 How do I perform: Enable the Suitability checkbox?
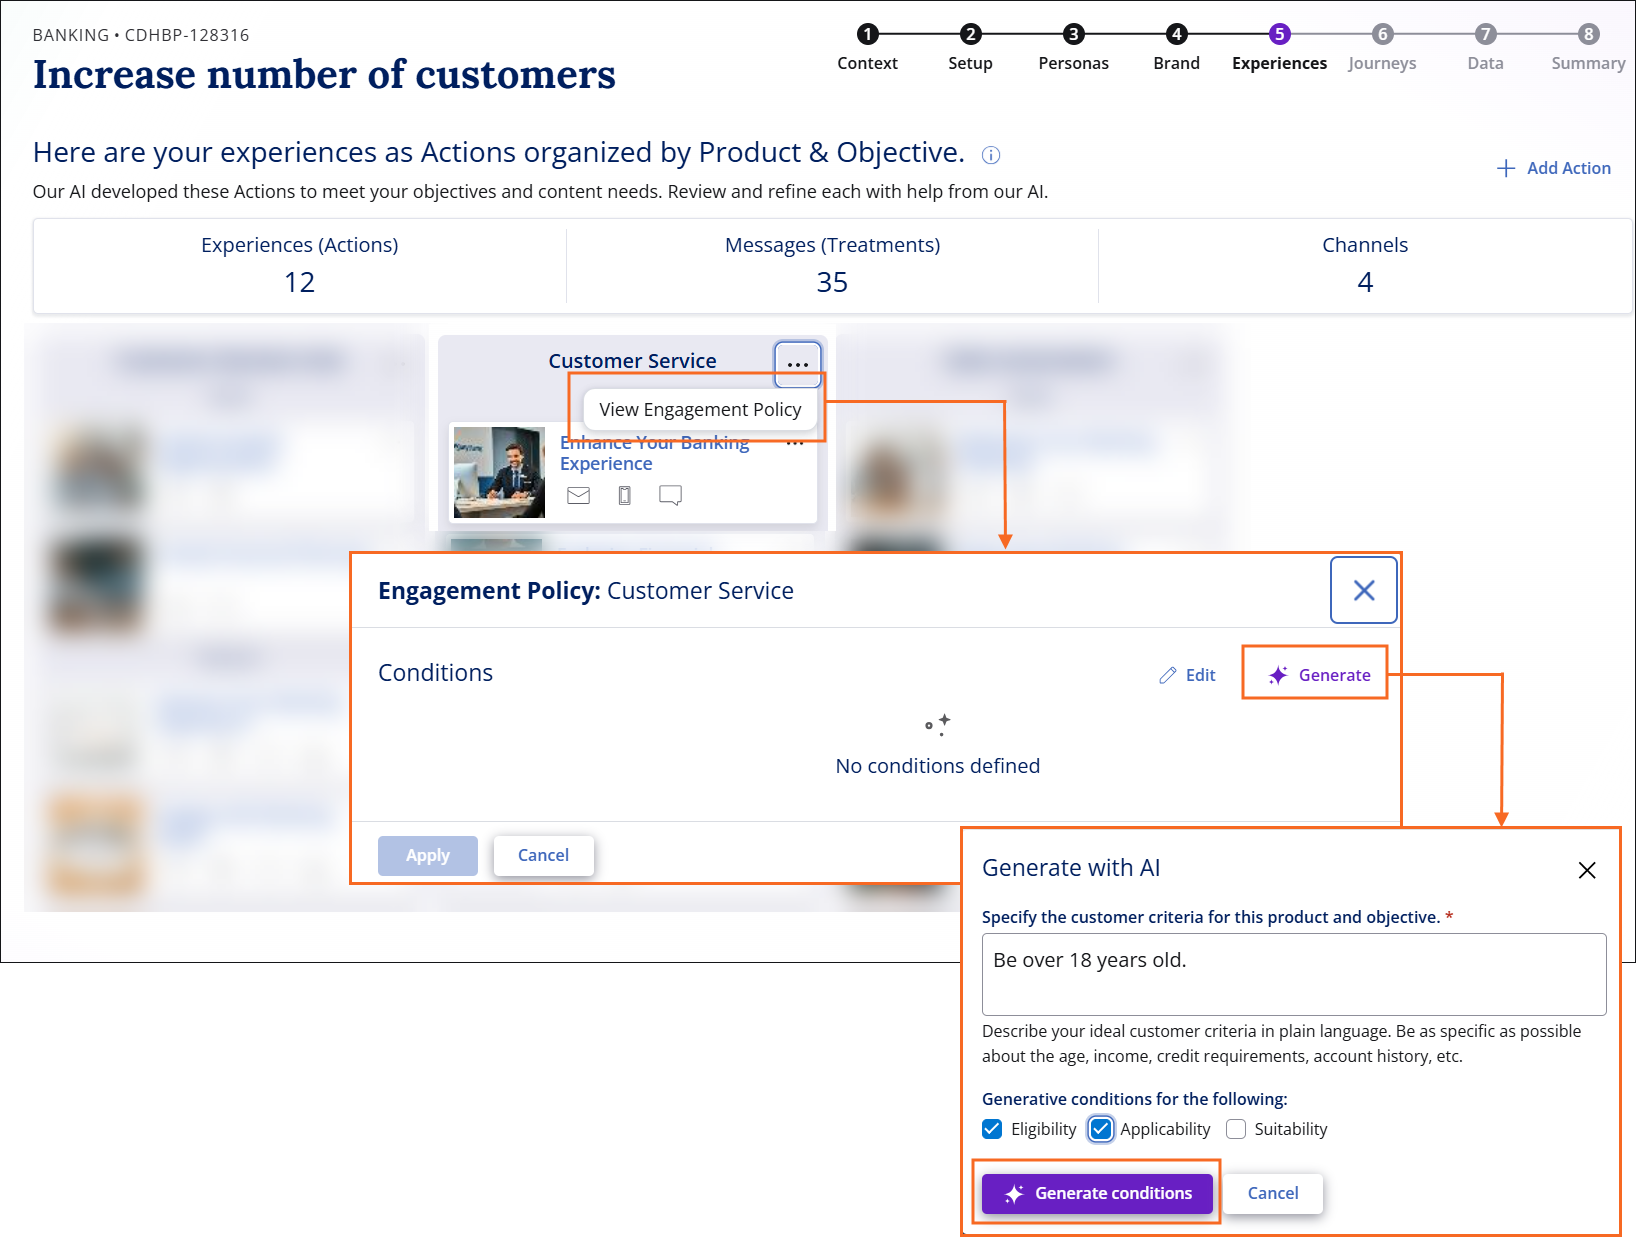coord(1236,1129)
